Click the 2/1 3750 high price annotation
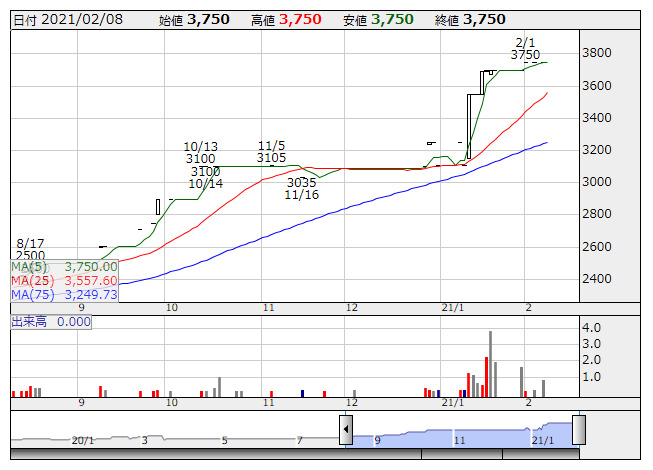 pyautogui.click(x=525, y=48)
